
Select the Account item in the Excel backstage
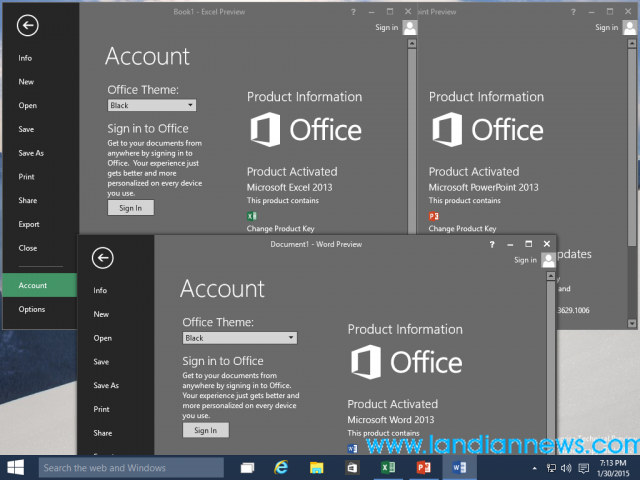point(40,285)
